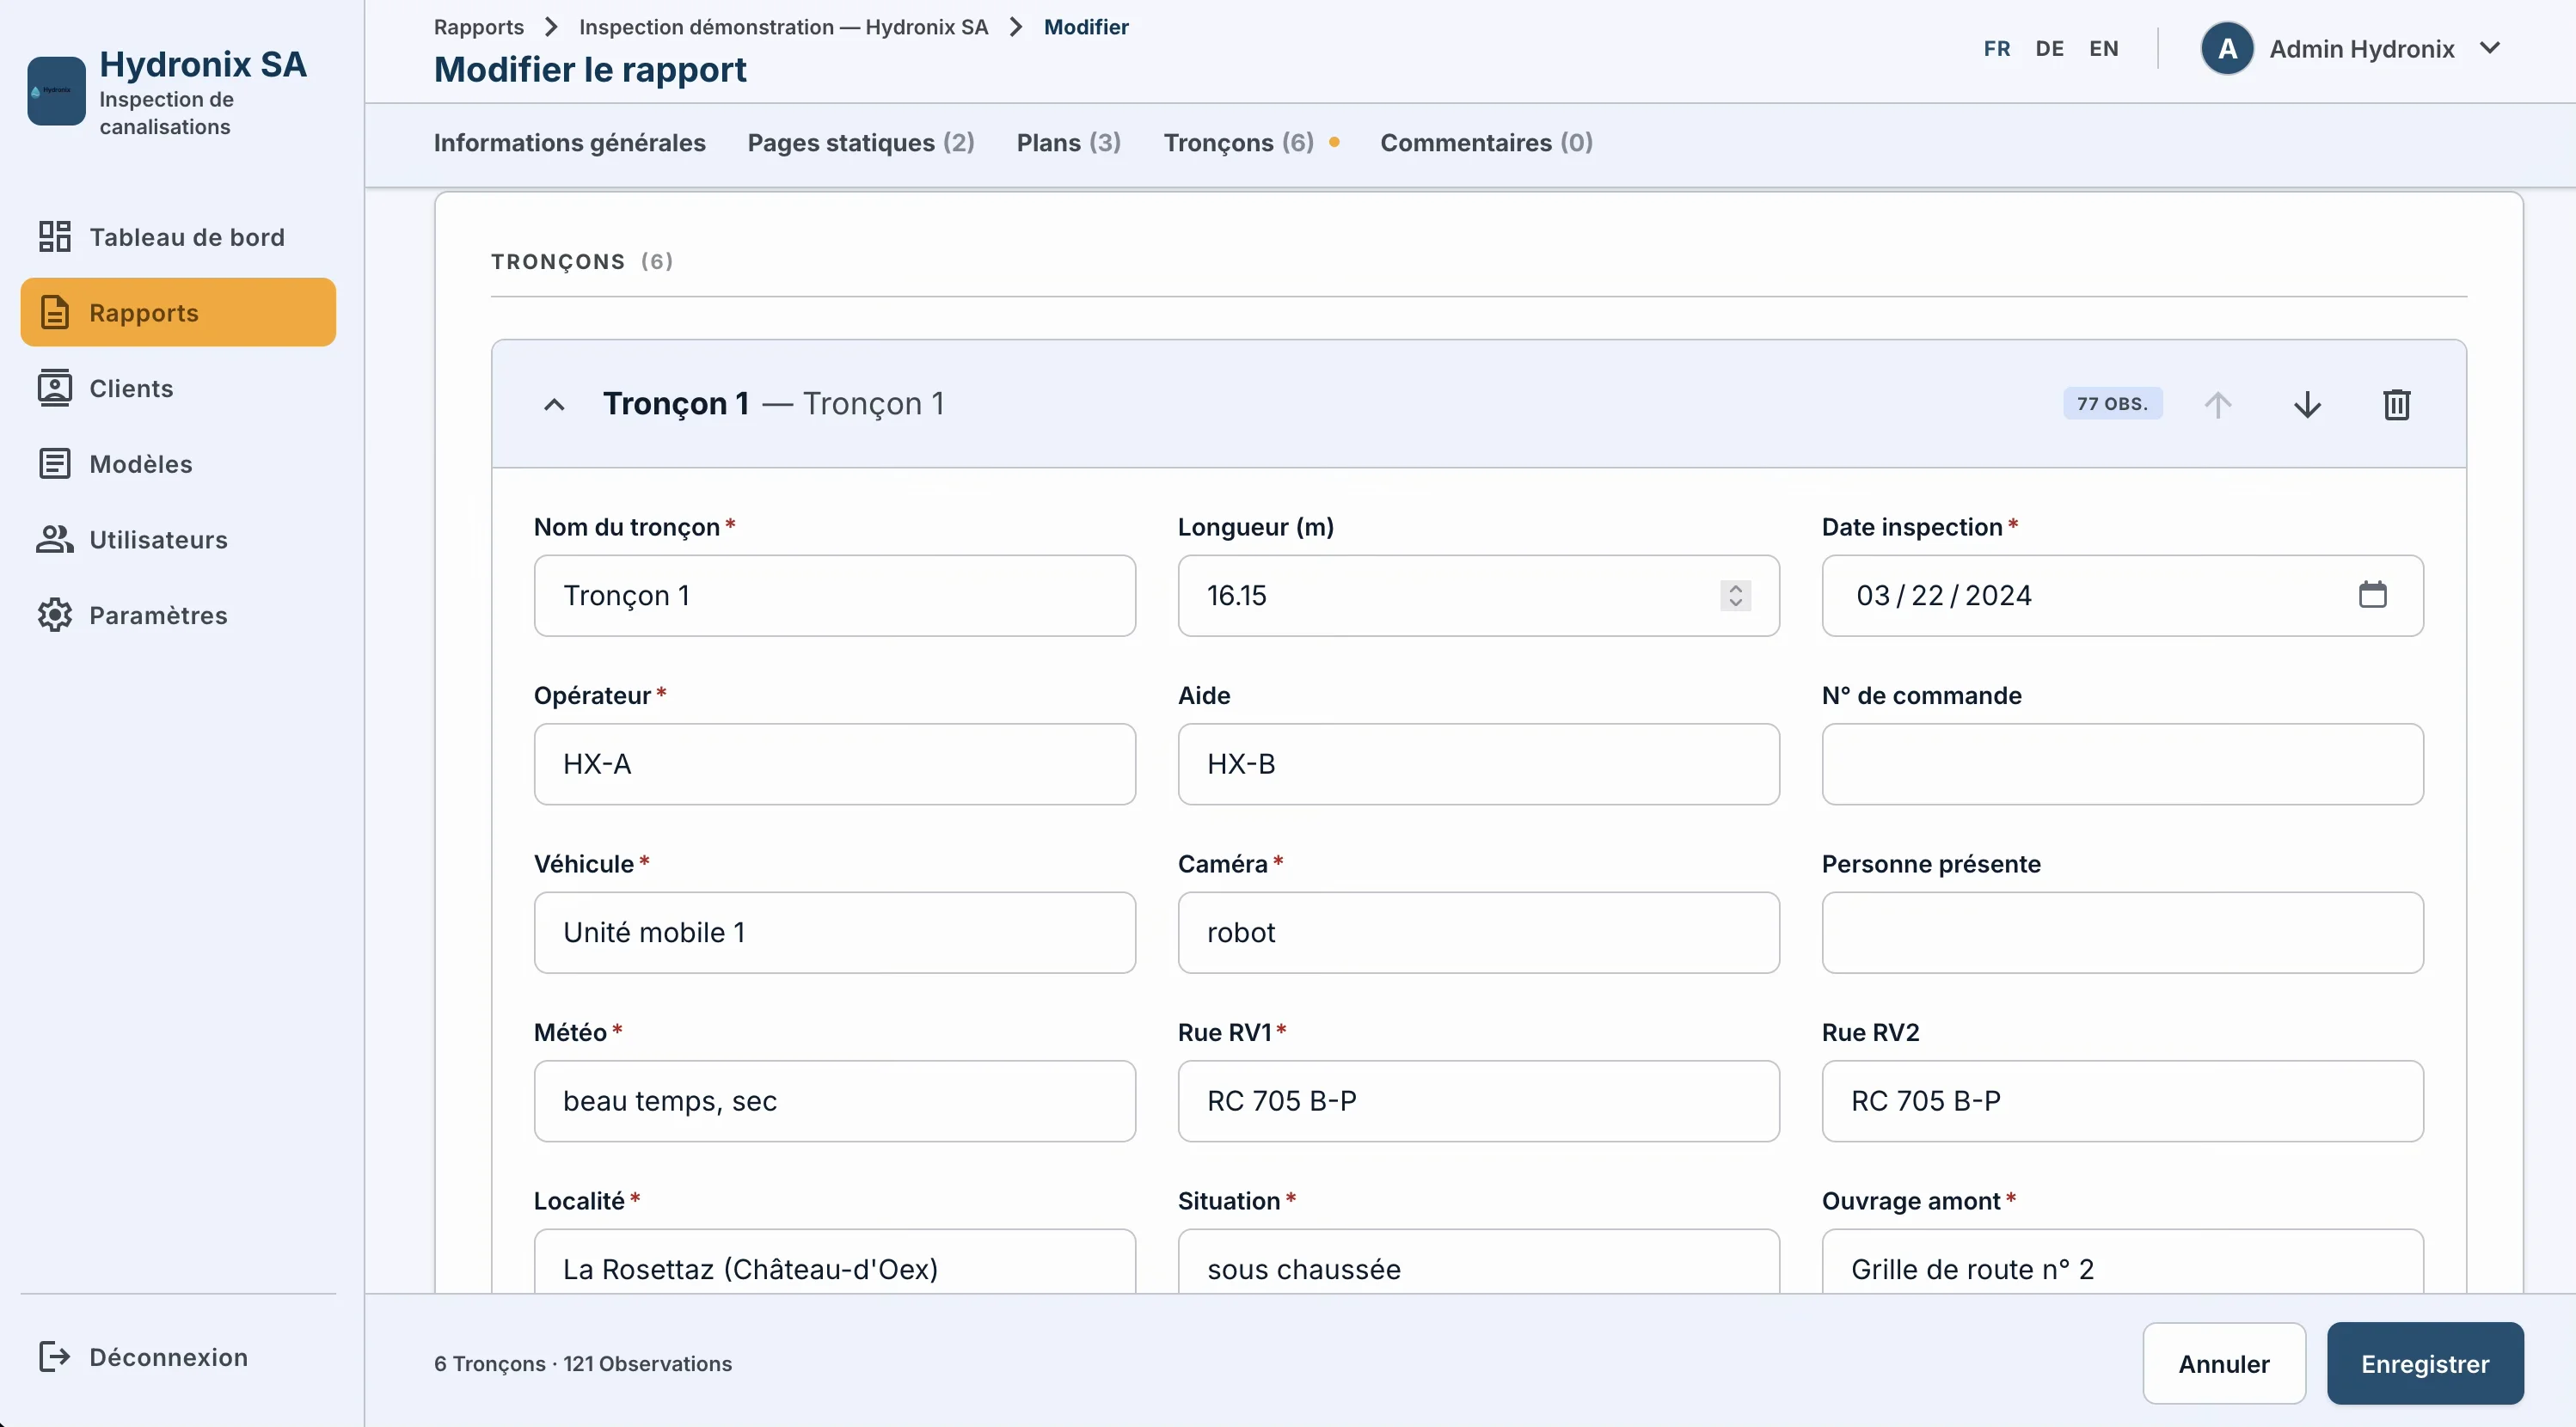This screenshot has width=2576, height=1427.
Task: Open the Plans (3) tab
Action: (1069, 143)
